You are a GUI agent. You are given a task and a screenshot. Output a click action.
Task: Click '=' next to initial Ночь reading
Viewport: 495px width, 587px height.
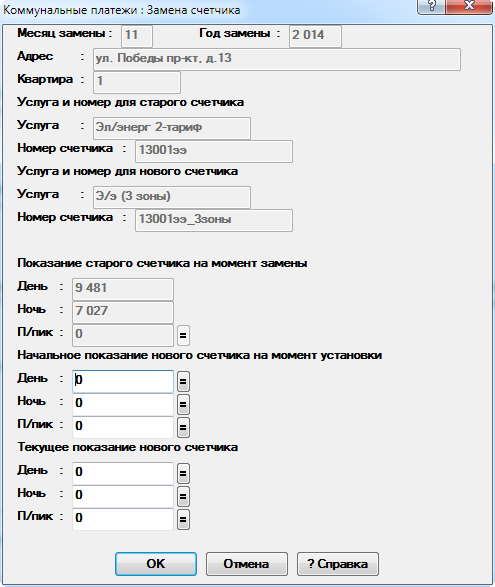[x=183, y=404]
